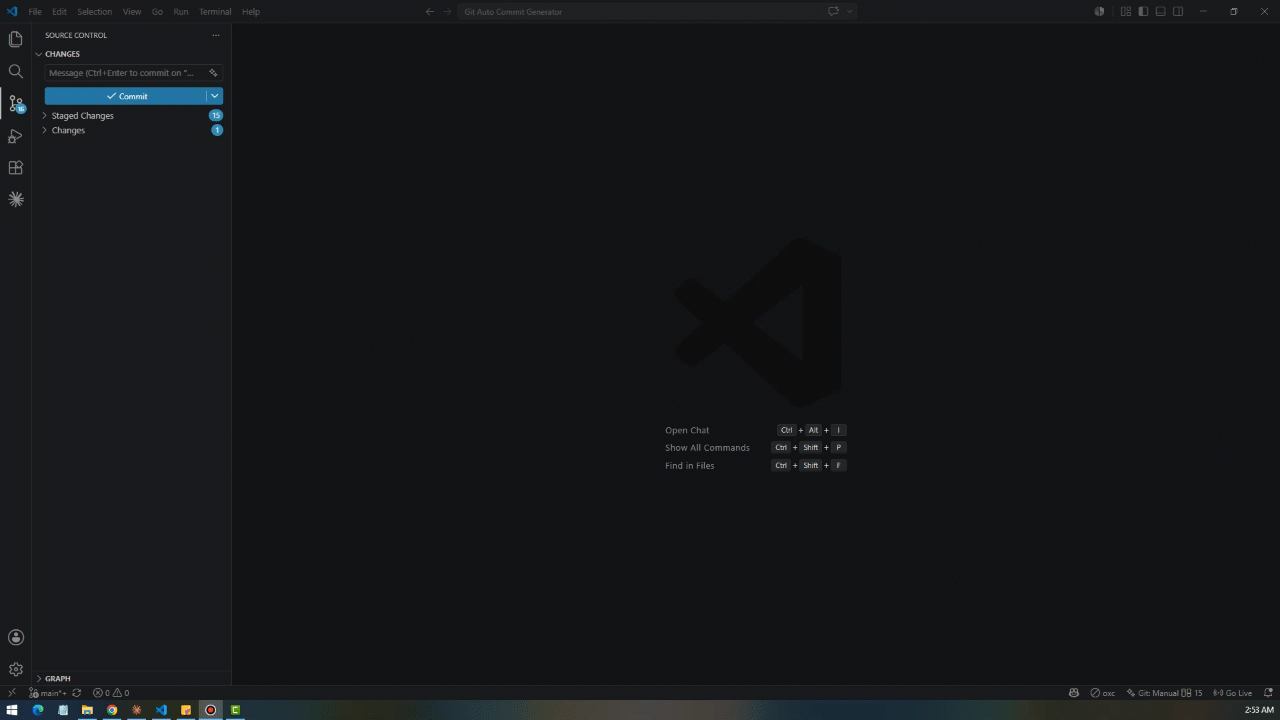Click the taskbar clock showing 2:53 AM
The image size is (1280, 720).
click(1259, 710)
